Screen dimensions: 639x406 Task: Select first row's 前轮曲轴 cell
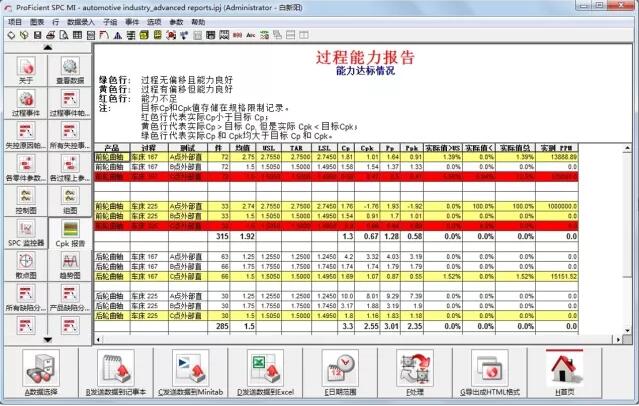click(112, 157)
